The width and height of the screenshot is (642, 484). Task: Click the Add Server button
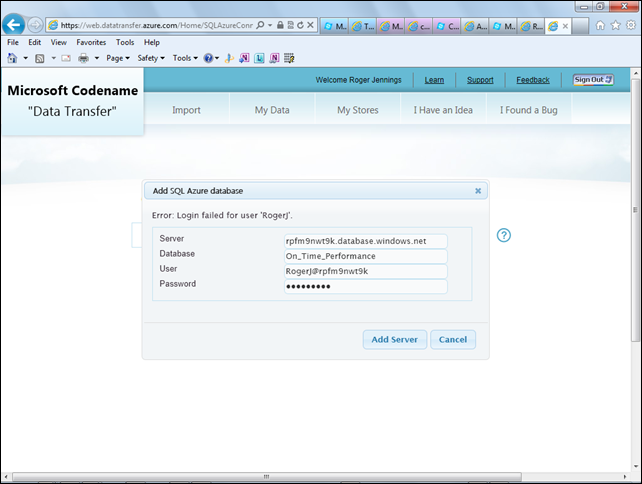(395, 339)
